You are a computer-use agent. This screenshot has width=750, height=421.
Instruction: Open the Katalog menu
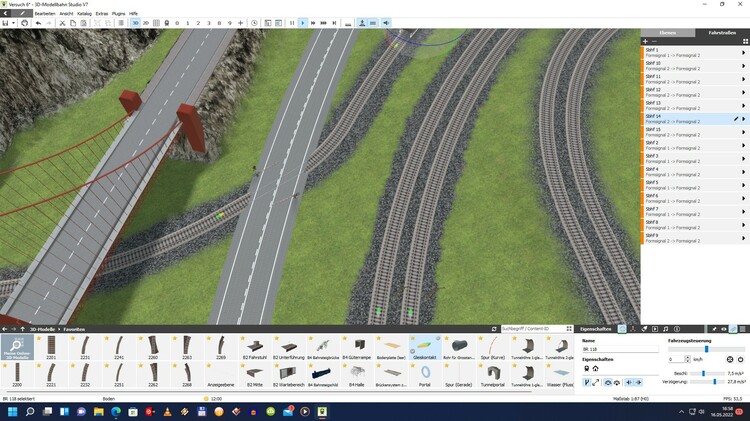click(84, 13)
